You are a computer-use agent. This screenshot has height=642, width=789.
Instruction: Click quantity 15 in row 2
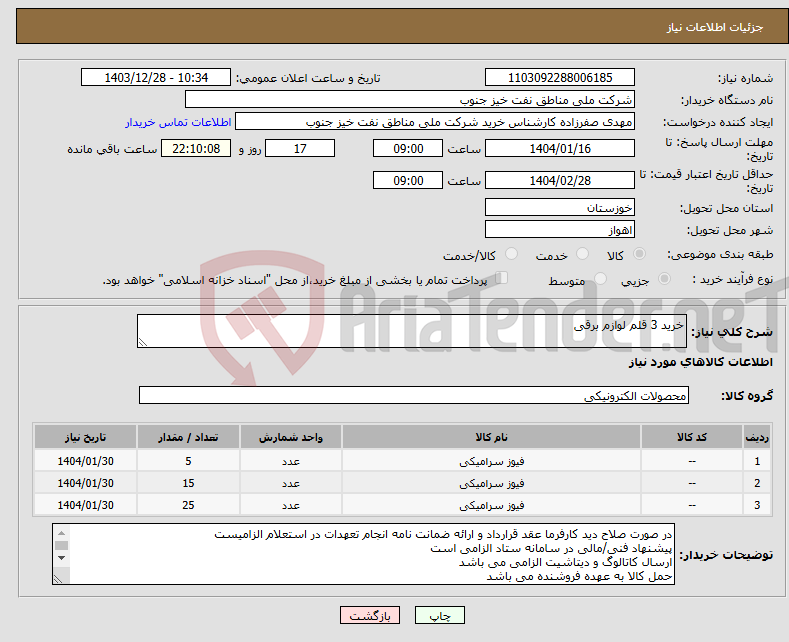[x=188, y=483]
